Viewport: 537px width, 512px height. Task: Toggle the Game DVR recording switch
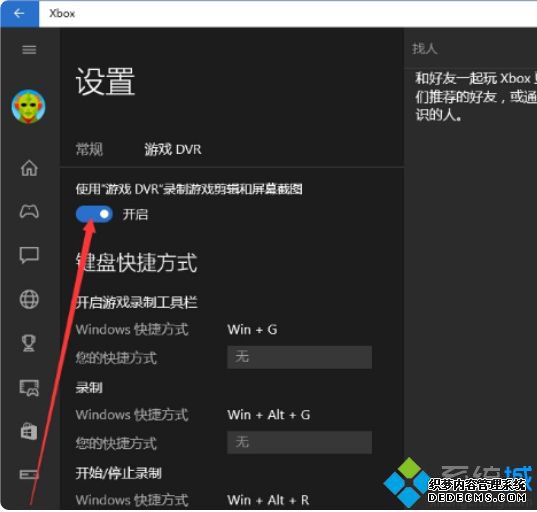pyautogui.click(x=94, y=214)
